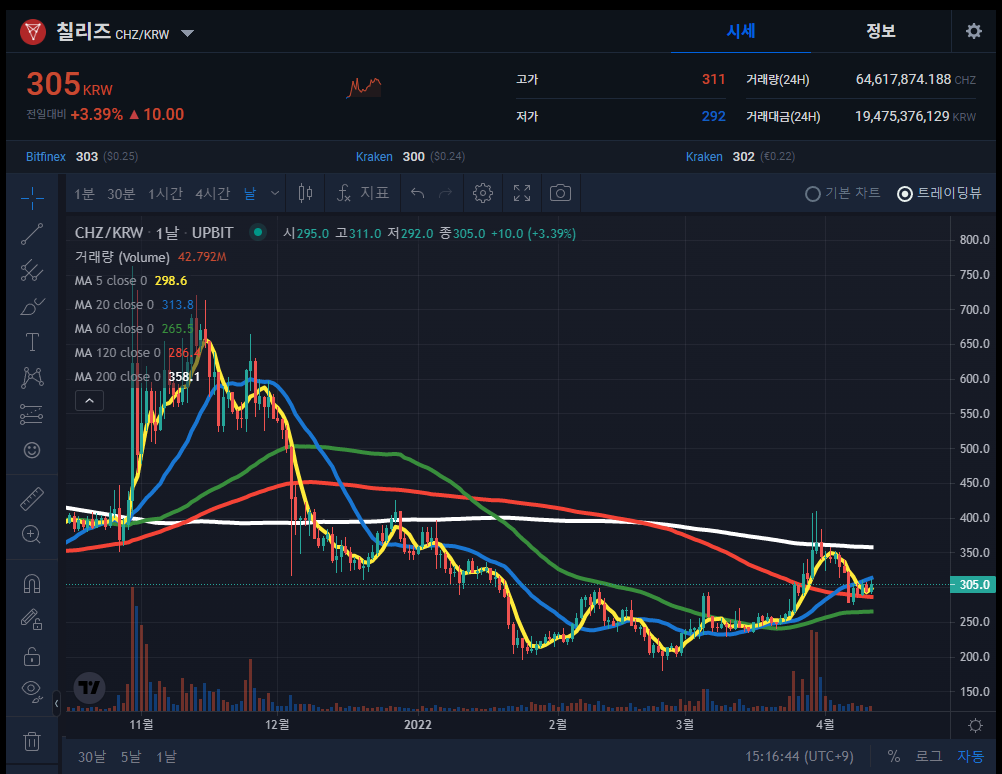Select the brush drawing tool
Viewport: 1002px width, 774px height.
tap(32, 306)
